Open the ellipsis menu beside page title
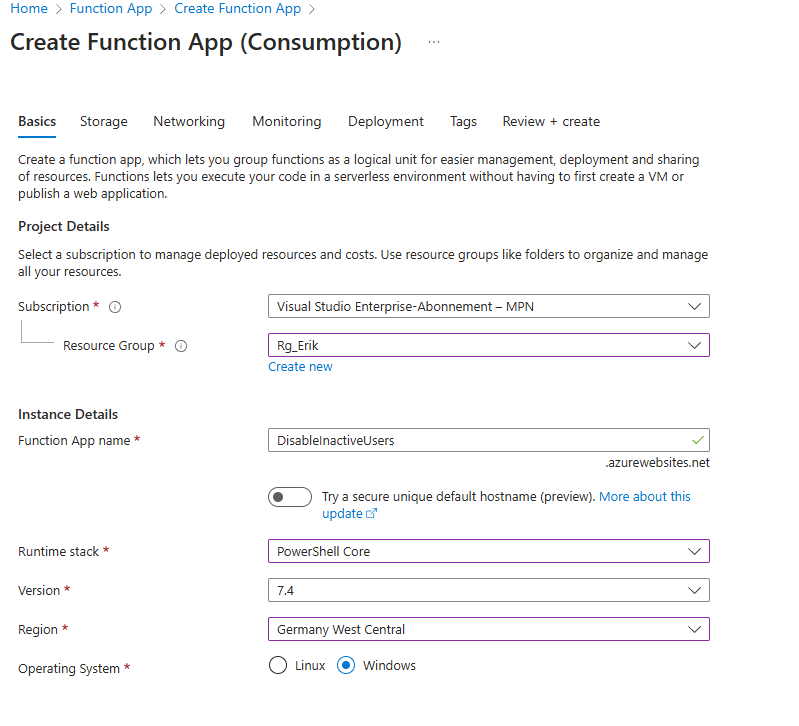The width and height of the screenshot is (799, 726). pos(433,42)
